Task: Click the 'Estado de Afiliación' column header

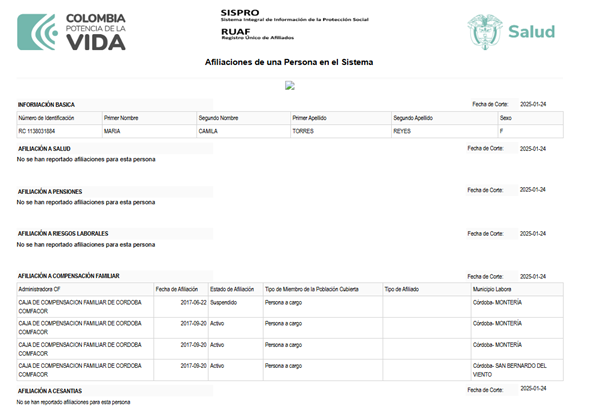Action: point(232,288)
